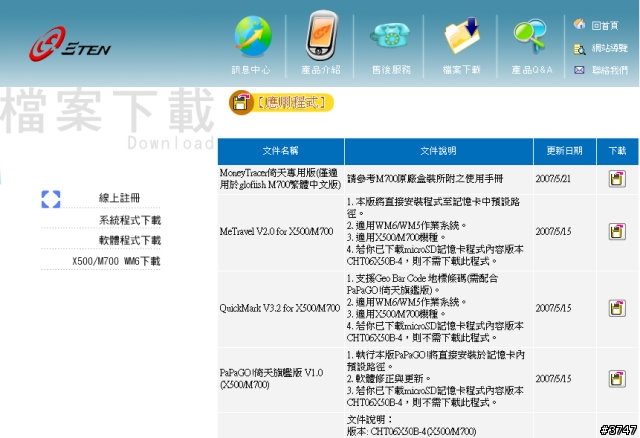Click the envelope 聯絡我們 icon
The width and height of the screenshot is (640, 438).
click(579, 70)
